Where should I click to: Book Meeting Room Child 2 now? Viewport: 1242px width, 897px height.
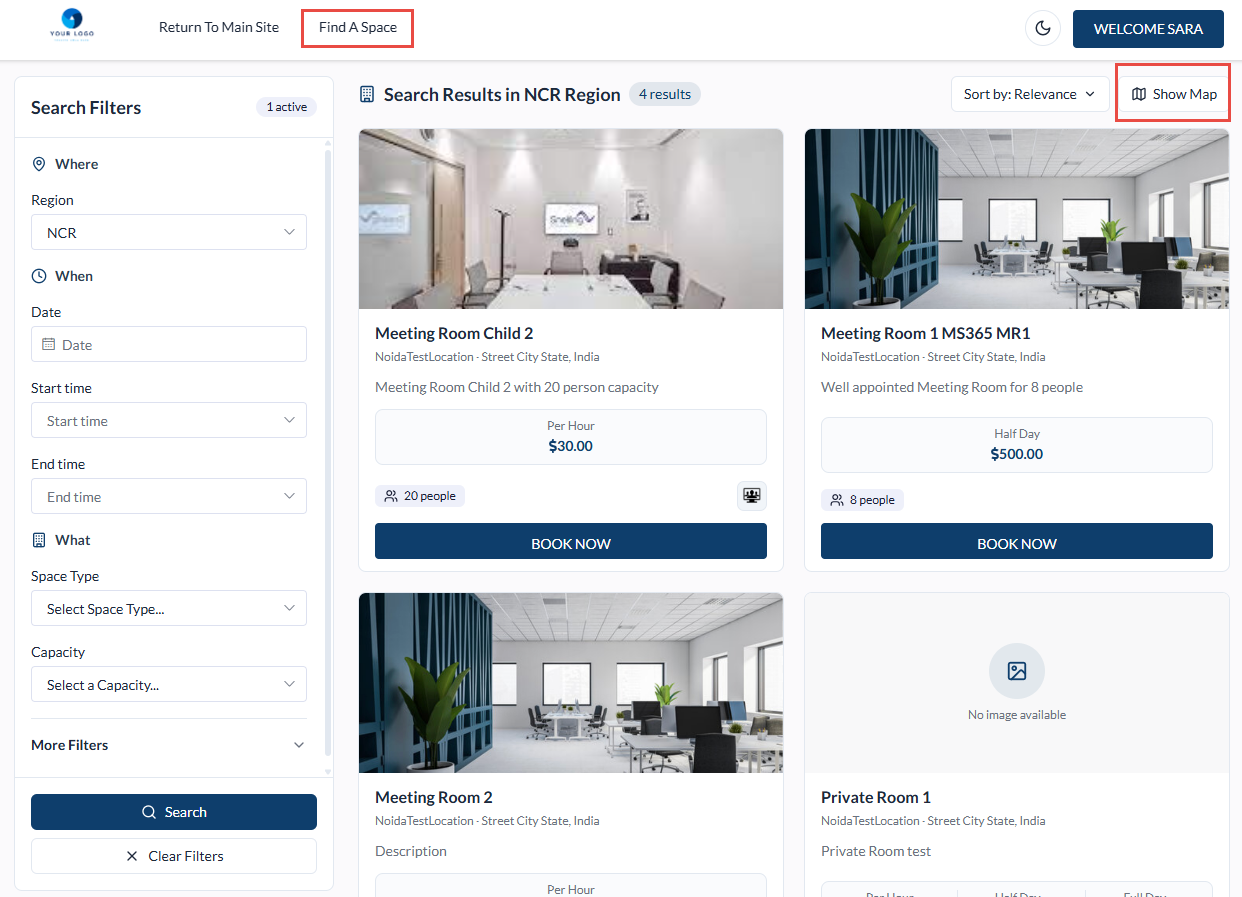[571, 542]
